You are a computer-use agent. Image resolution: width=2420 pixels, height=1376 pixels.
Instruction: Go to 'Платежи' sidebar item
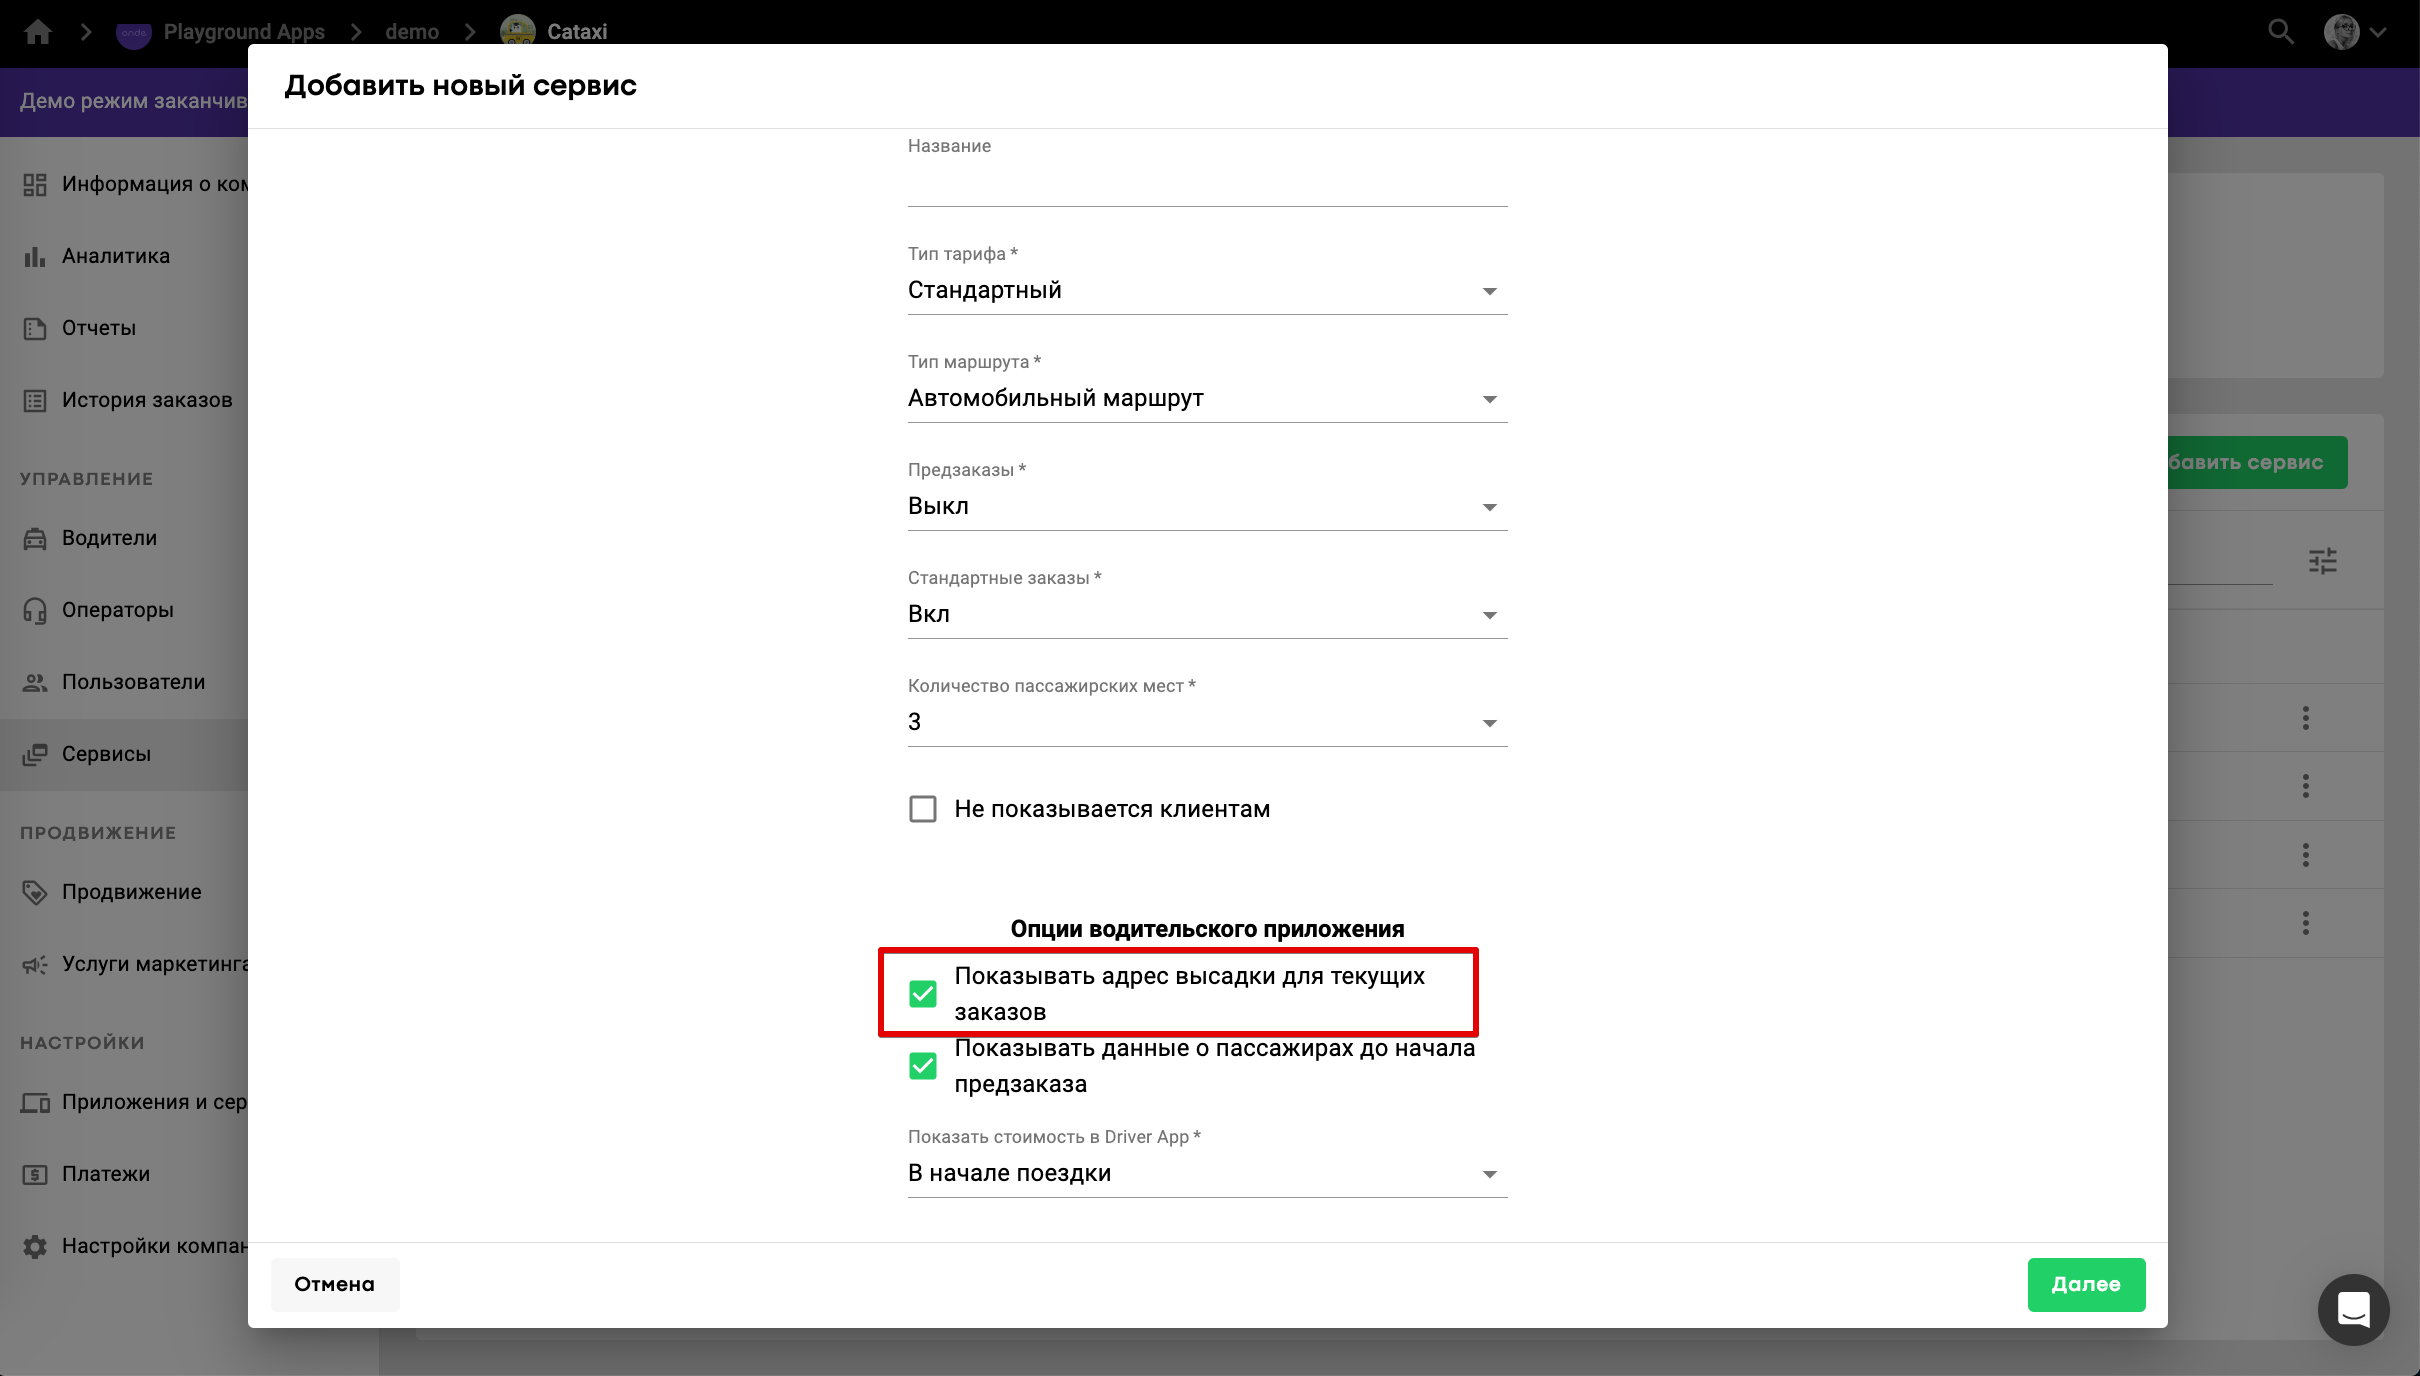(x=105, y=1174)
